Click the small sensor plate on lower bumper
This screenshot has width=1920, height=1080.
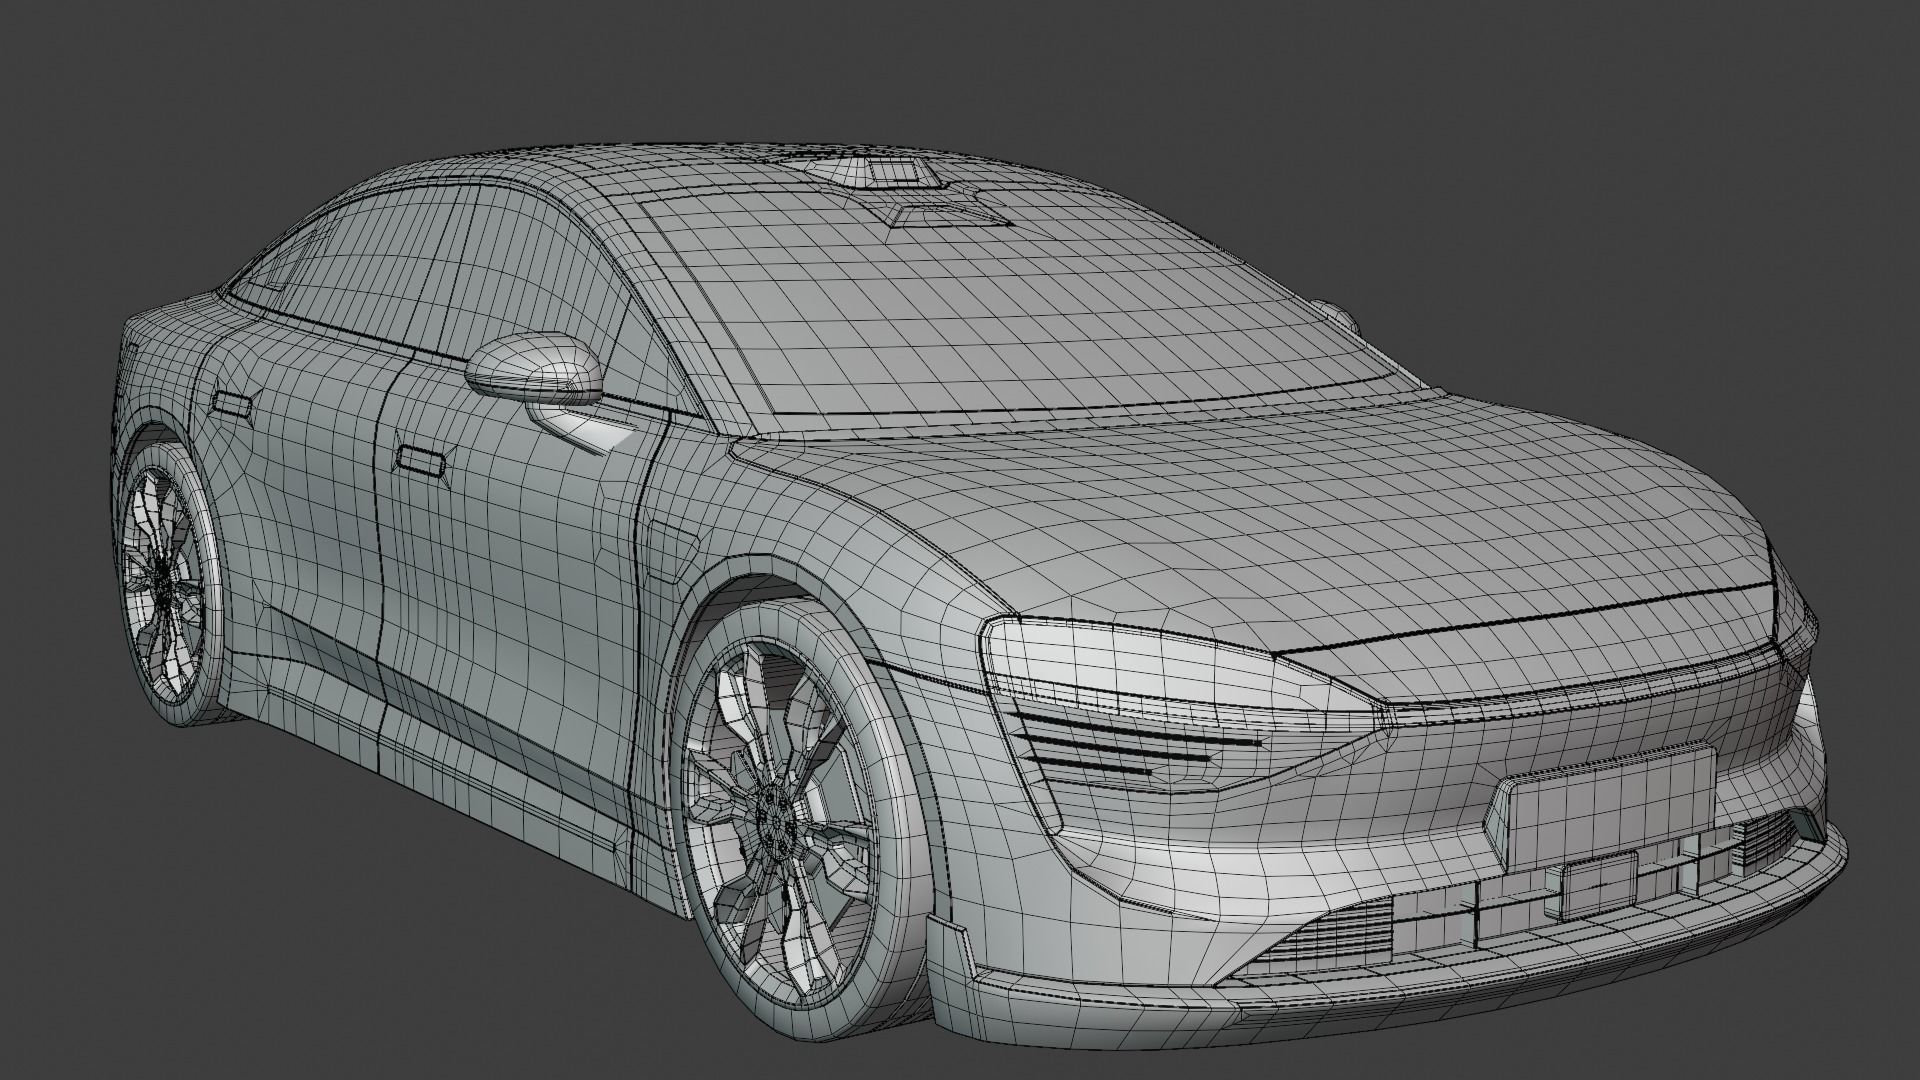[x=1600, y=886]
